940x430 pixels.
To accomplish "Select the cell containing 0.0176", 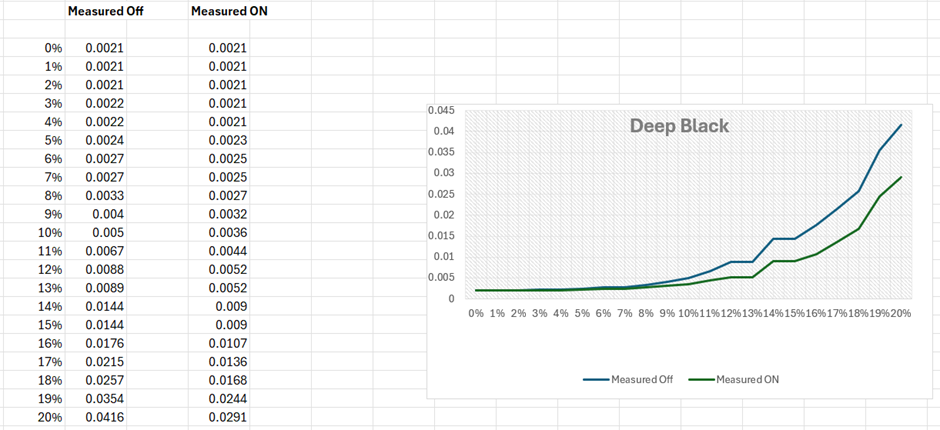I will (x=104, y=343).
